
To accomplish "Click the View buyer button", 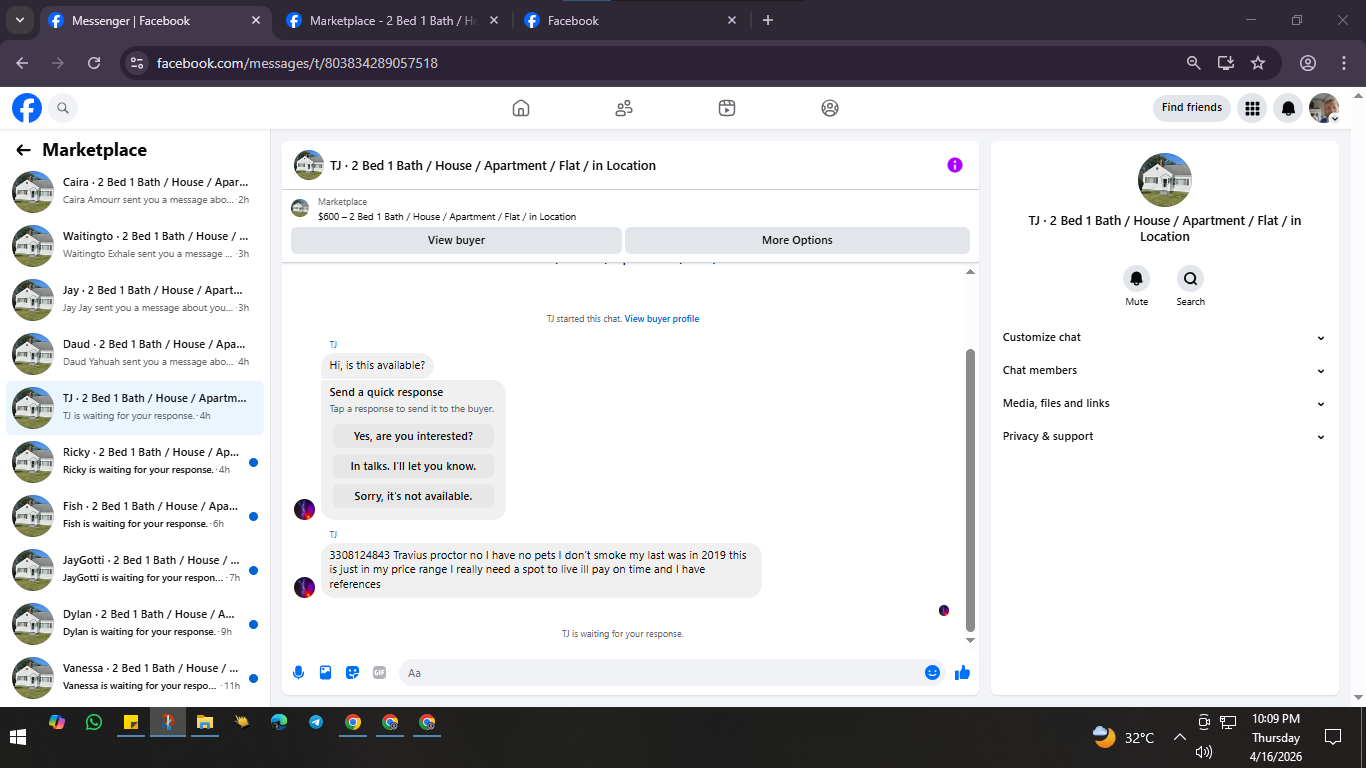I will point(456,240).
